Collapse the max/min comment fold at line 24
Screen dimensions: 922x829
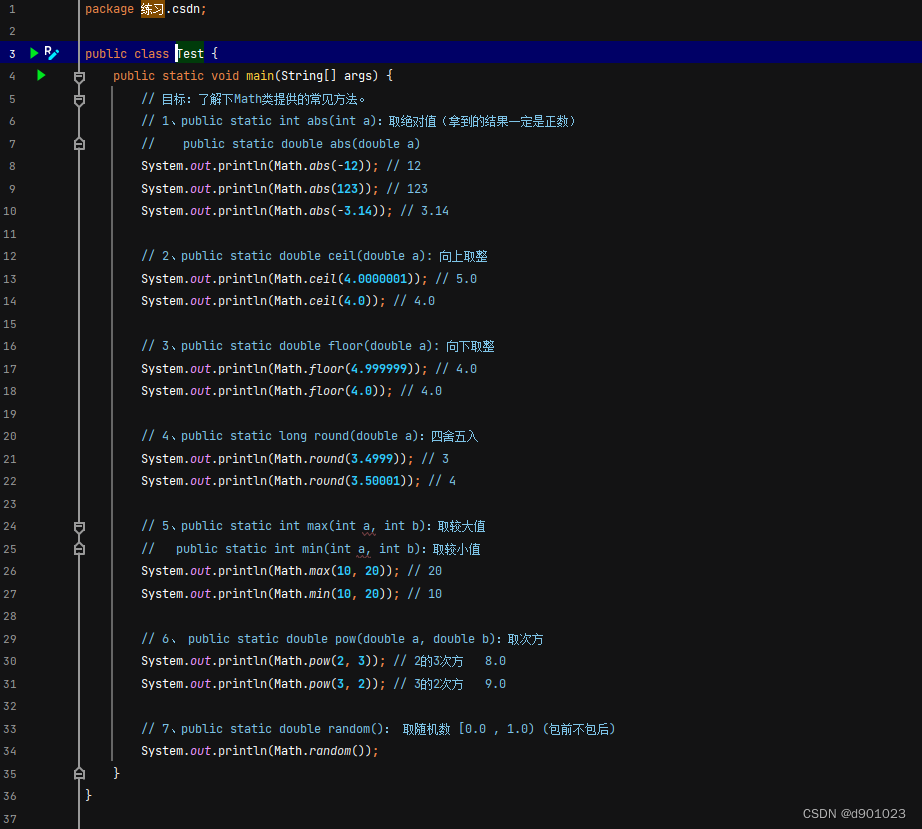tap(79, 527)
